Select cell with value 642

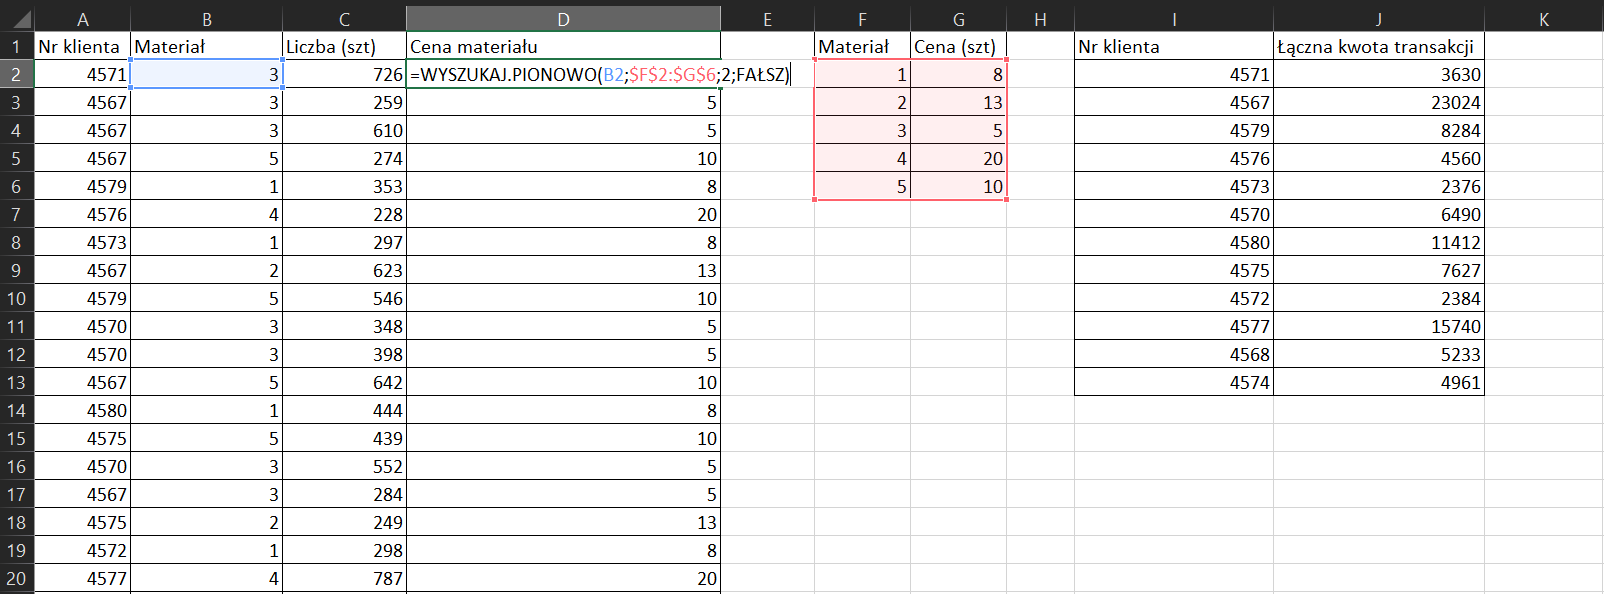[x=345, y=382]
